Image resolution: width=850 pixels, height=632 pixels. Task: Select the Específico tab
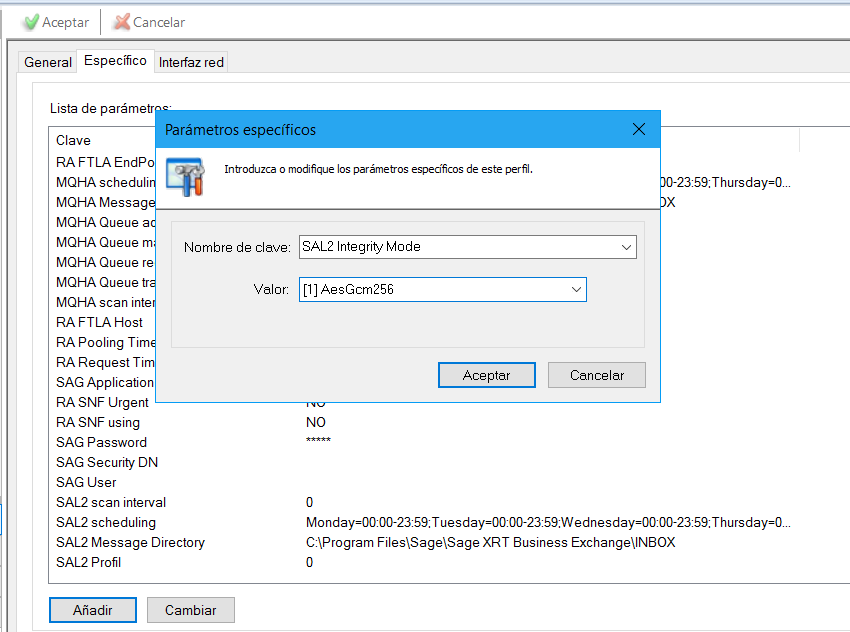[x=115, y=61]
